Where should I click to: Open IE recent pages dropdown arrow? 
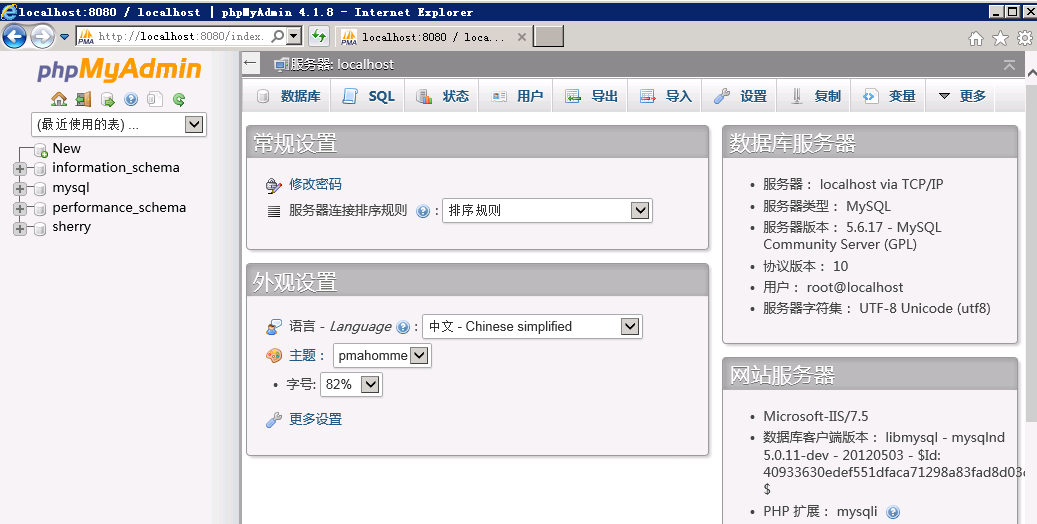[64, 37]
